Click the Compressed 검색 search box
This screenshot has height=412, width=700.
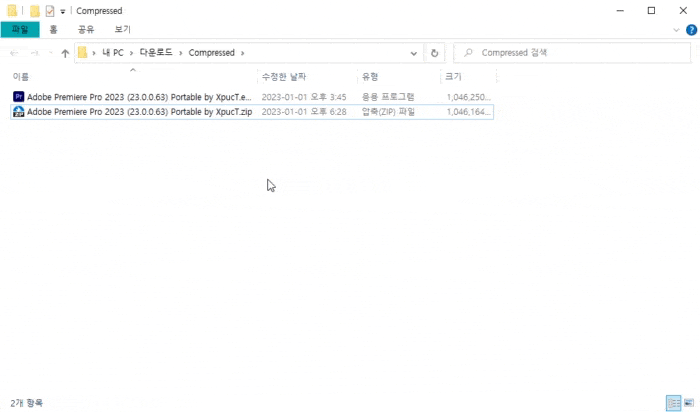point(572,53)
